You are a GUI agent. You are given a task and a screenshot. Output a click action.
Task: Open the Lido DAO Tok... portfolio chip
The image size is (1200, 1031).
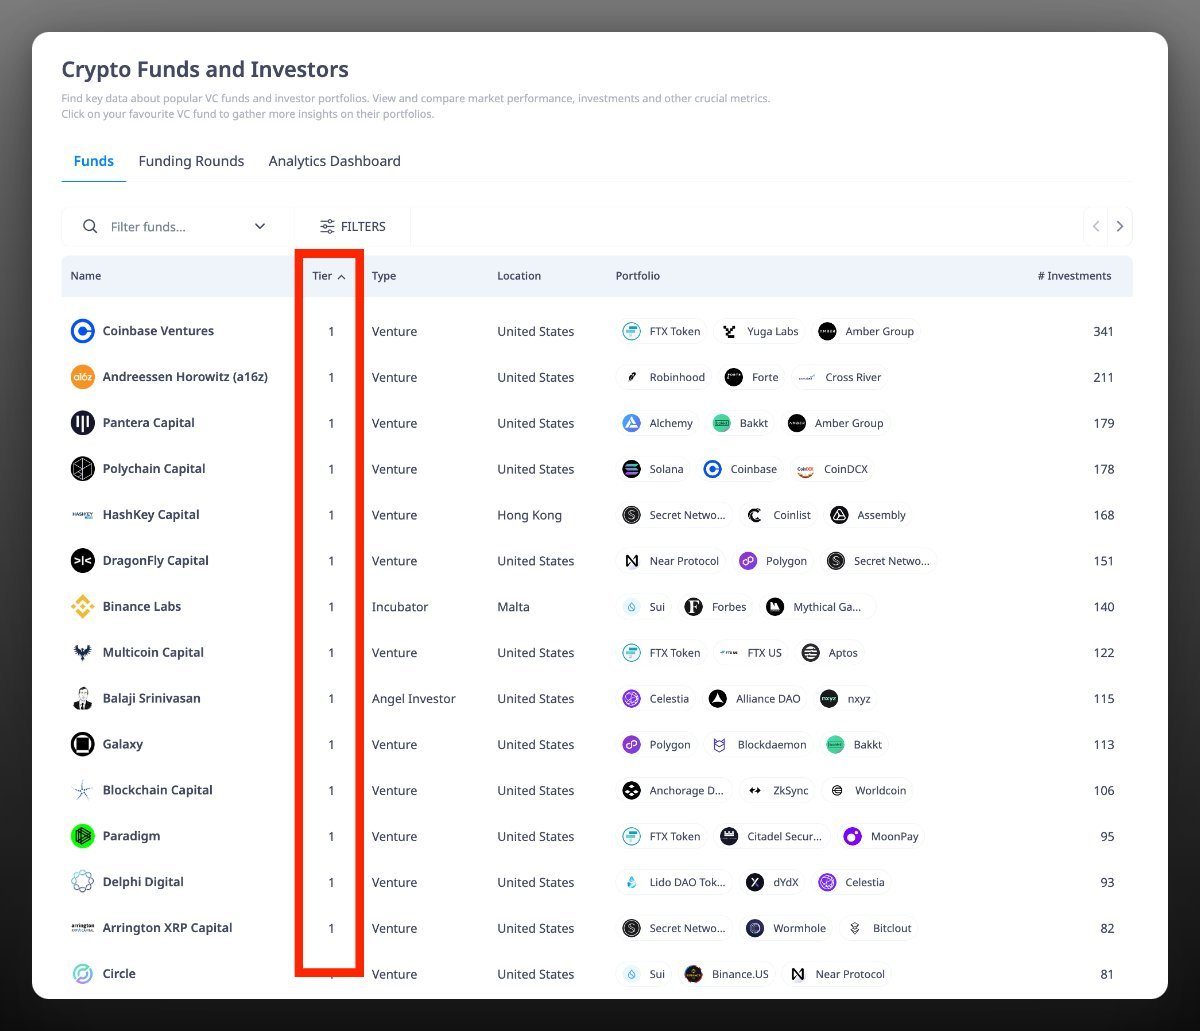[675, 882]
